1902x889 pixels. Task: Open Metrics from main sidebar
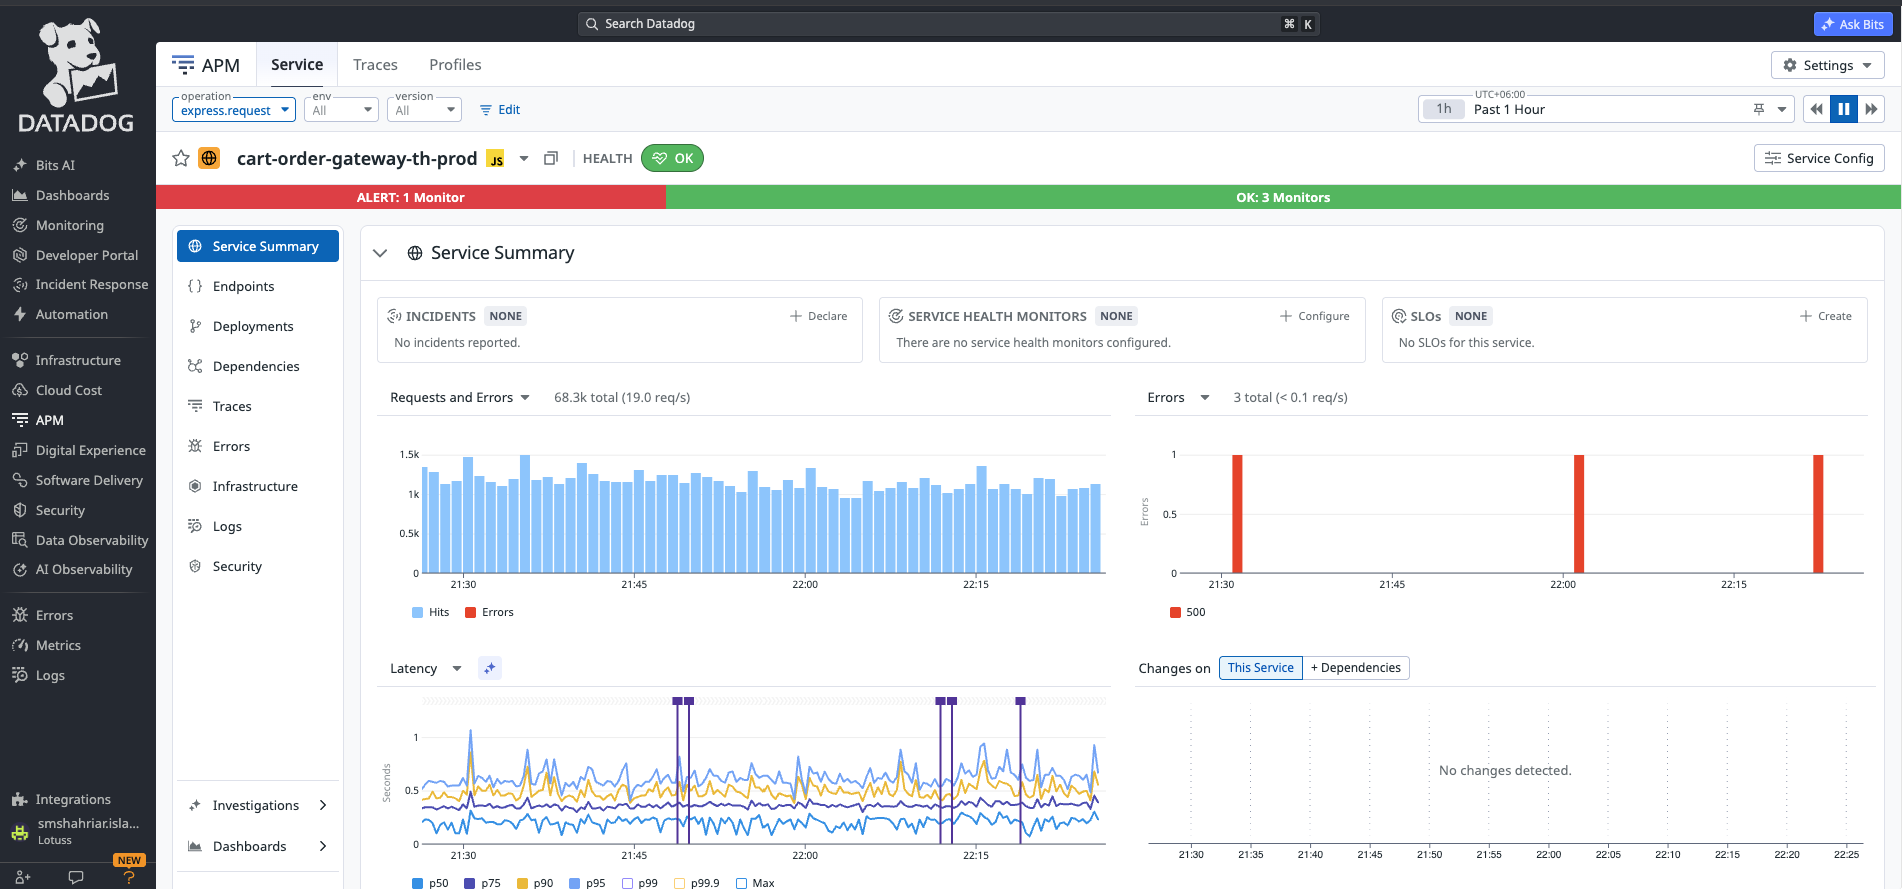[58, 645]
